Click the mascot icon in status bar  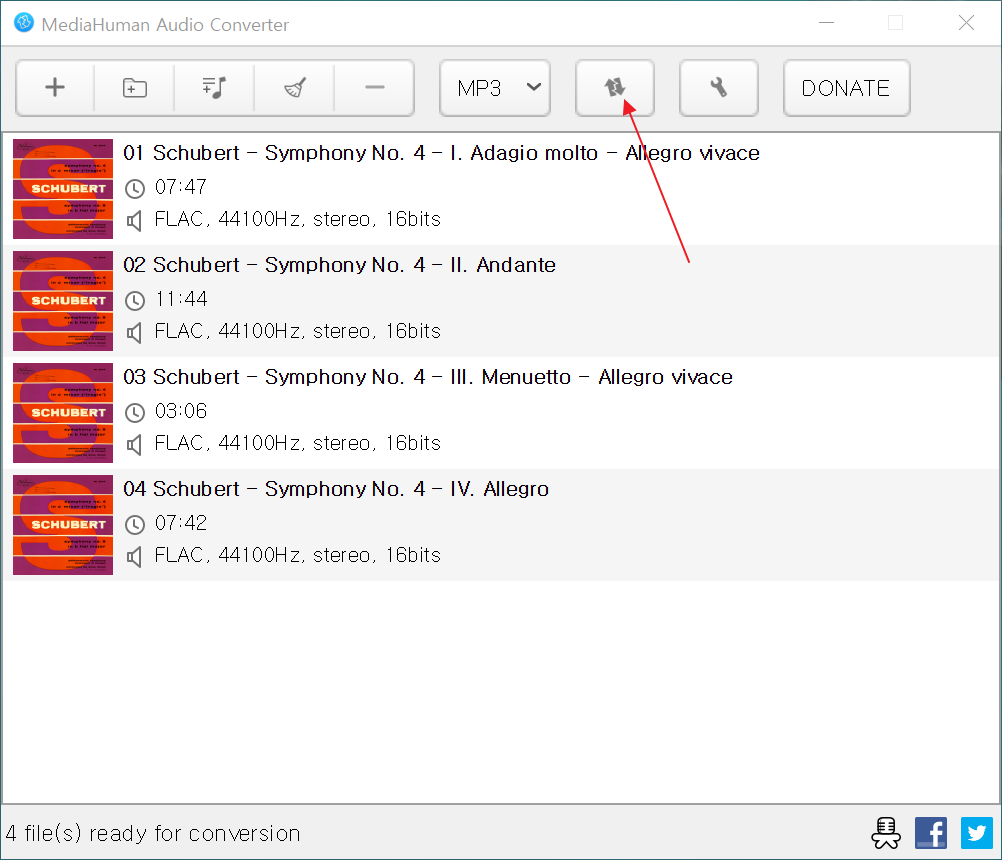[x=886, y=833]
